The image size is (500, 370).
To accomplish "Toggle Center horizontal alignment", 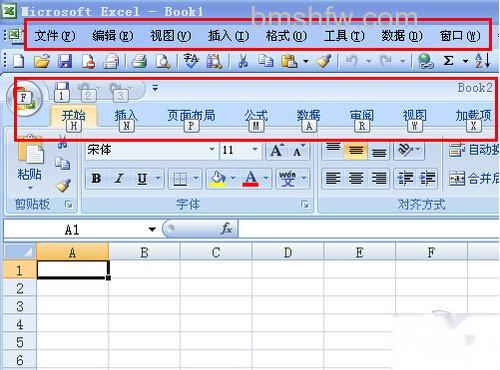I will tap(356, 179).
